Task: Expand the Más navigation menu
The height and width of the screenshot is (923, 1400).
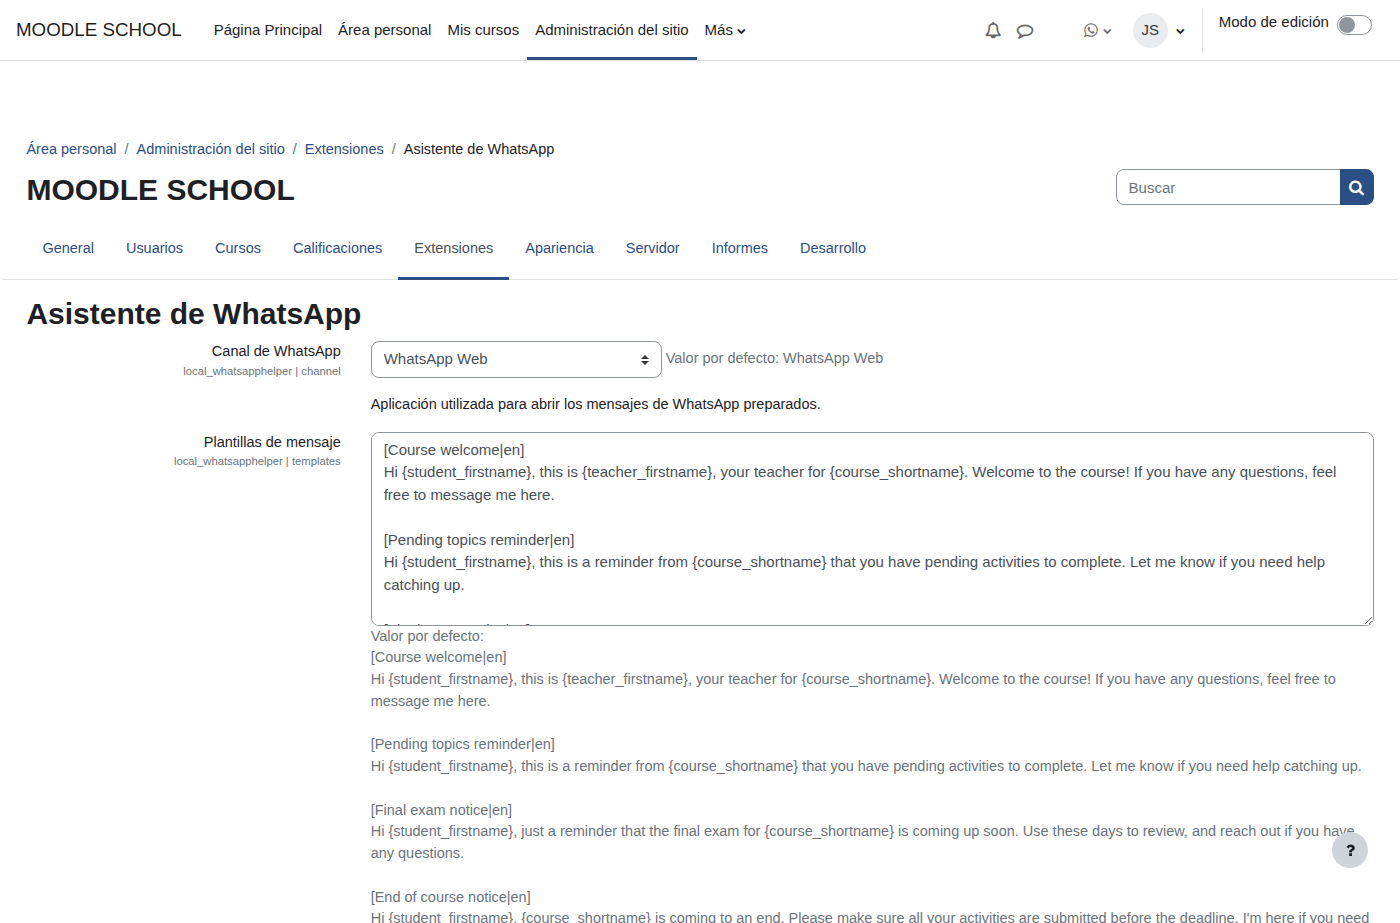Action: click(x=725, y=30)
